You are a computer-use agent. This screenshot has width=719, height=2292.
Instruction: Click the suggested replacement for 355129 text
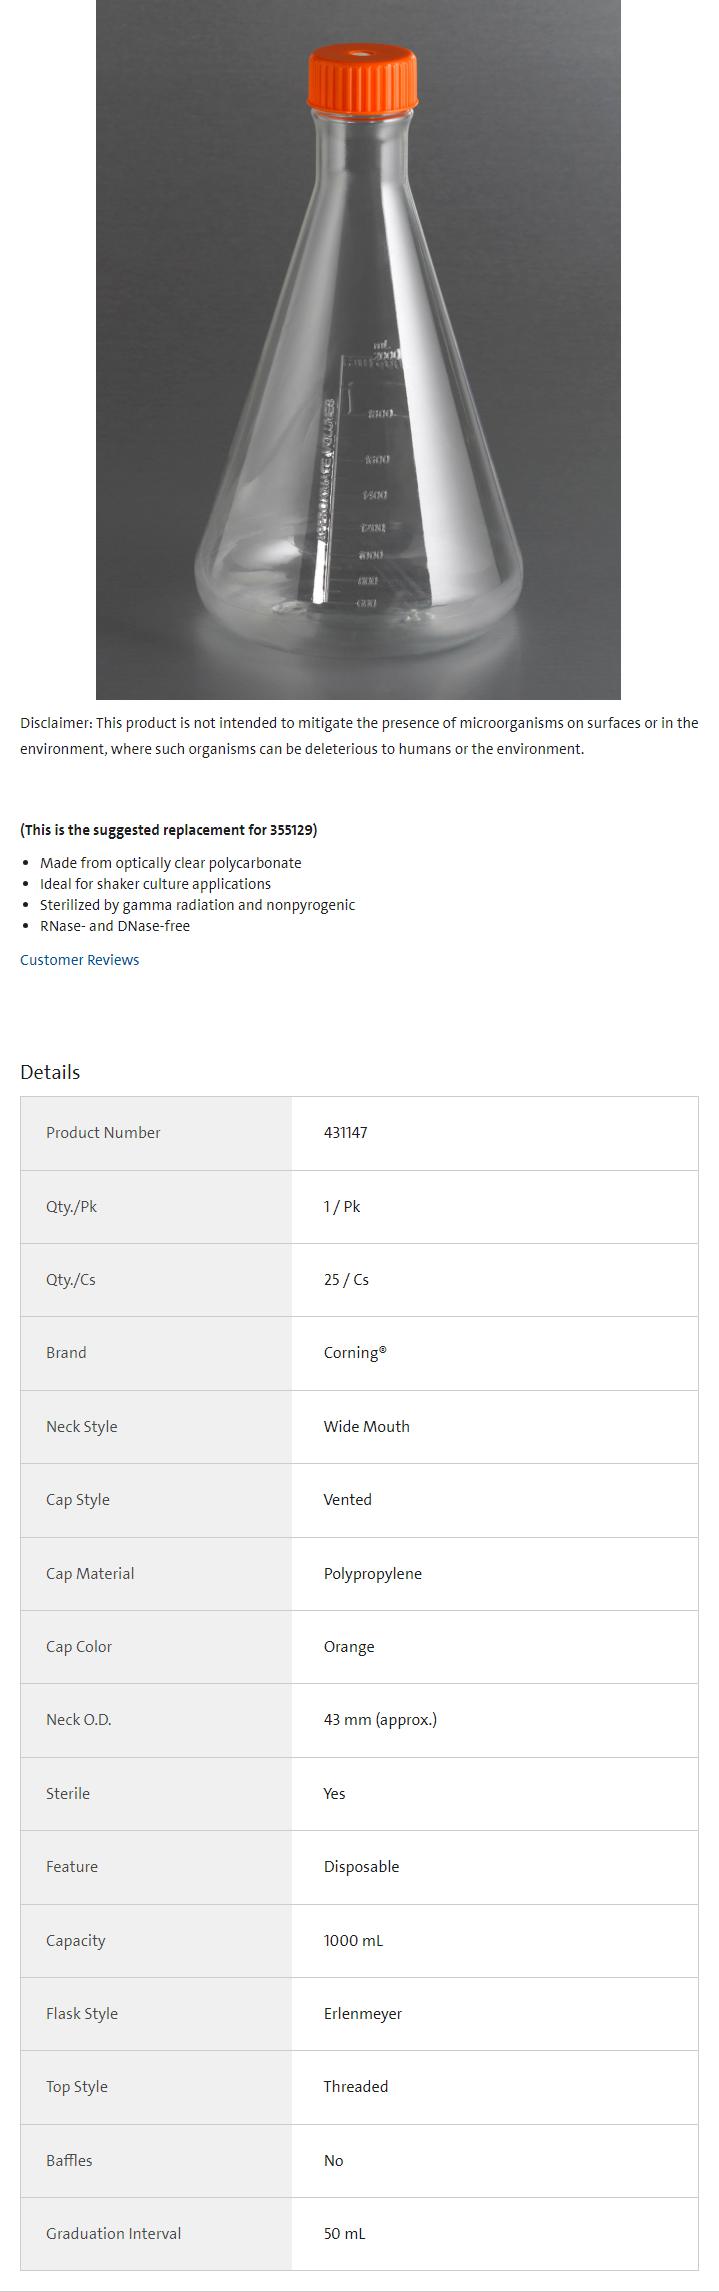pos(169,830)
